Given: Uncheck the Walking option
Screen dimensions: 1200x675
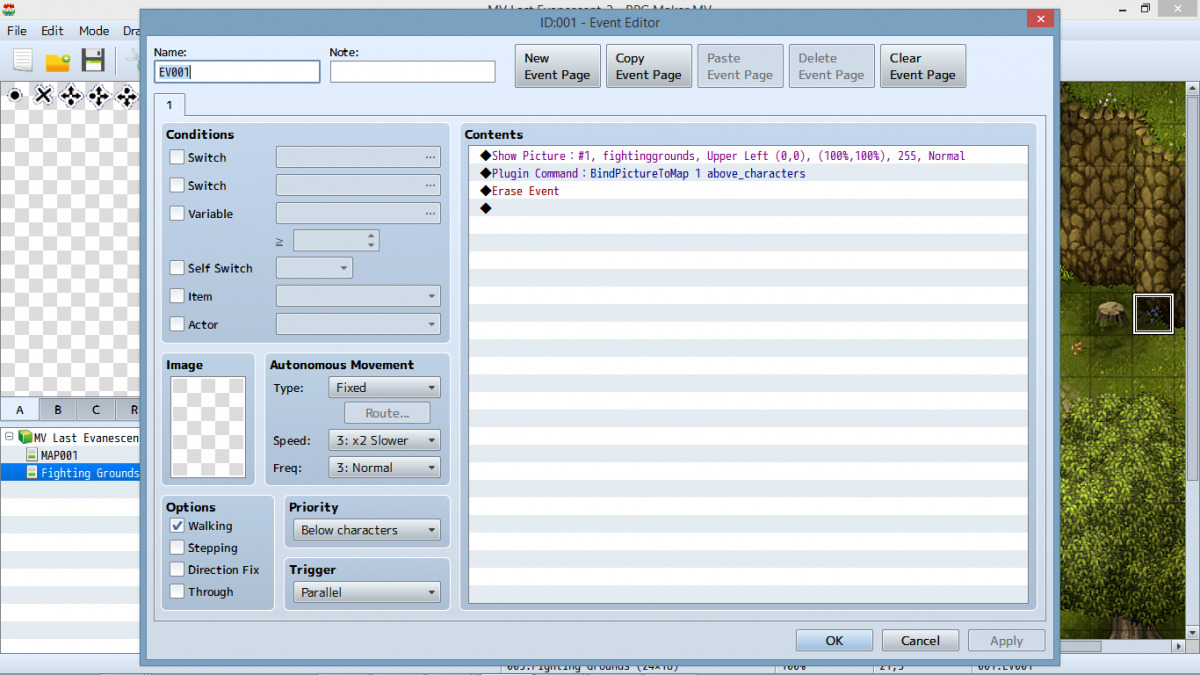Looking at the screenshot, I should [x=177, y=526].
